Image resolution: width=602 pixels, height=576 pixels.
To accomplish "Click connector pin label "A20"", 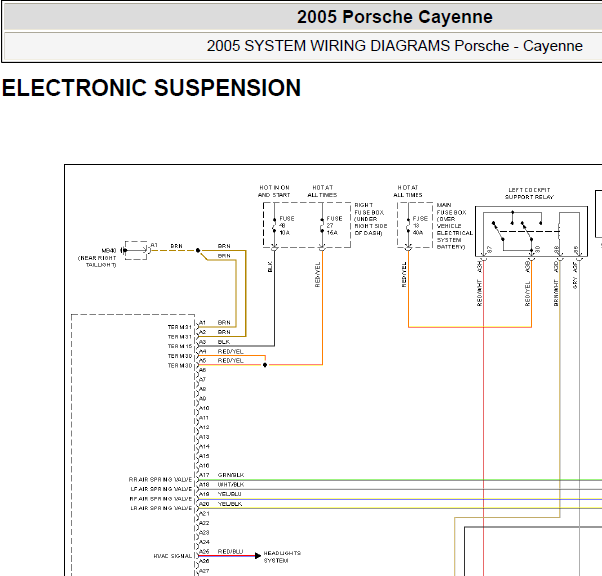I will coord(204,504).
